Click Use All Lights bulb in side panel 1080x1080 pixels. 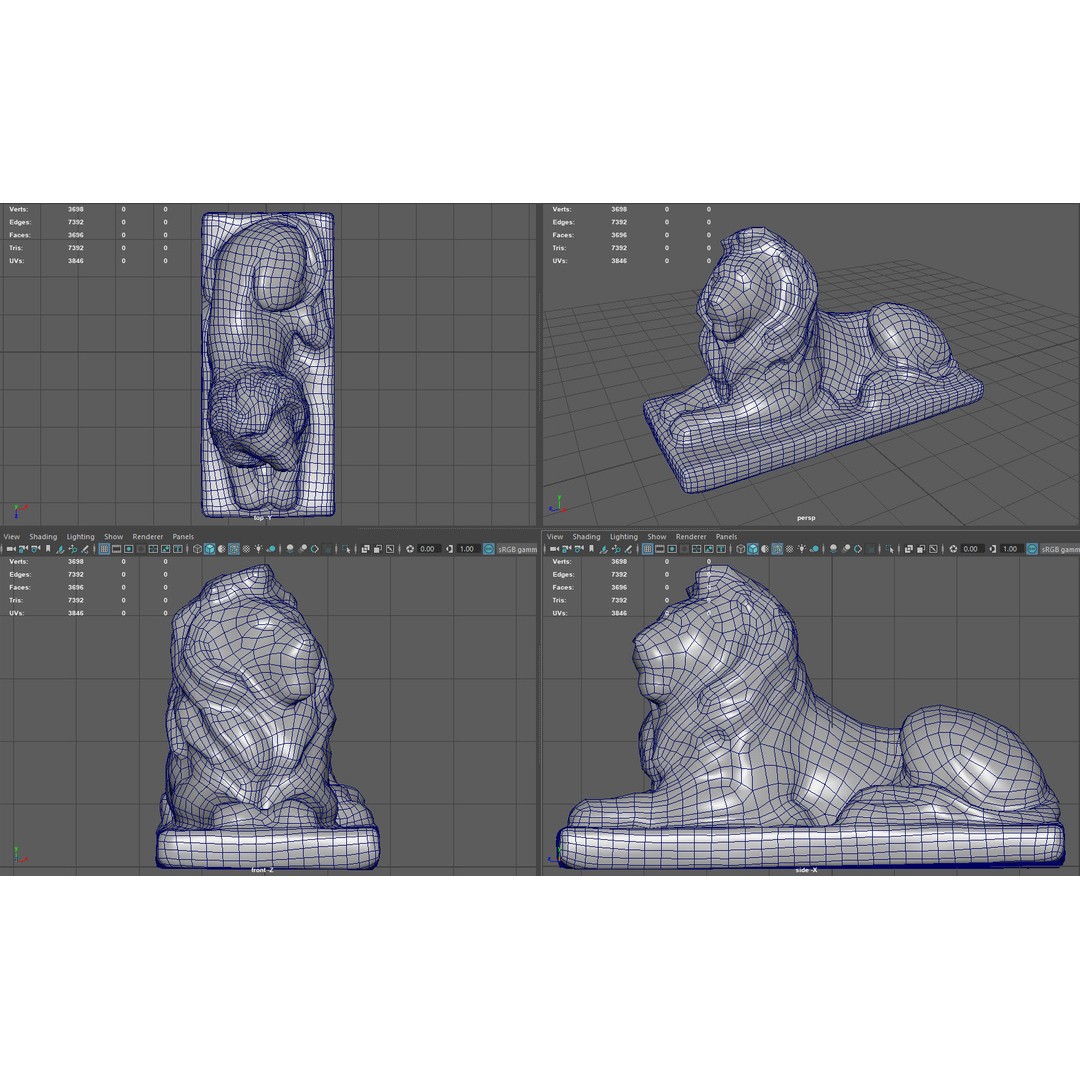click(x=802, y=549)
